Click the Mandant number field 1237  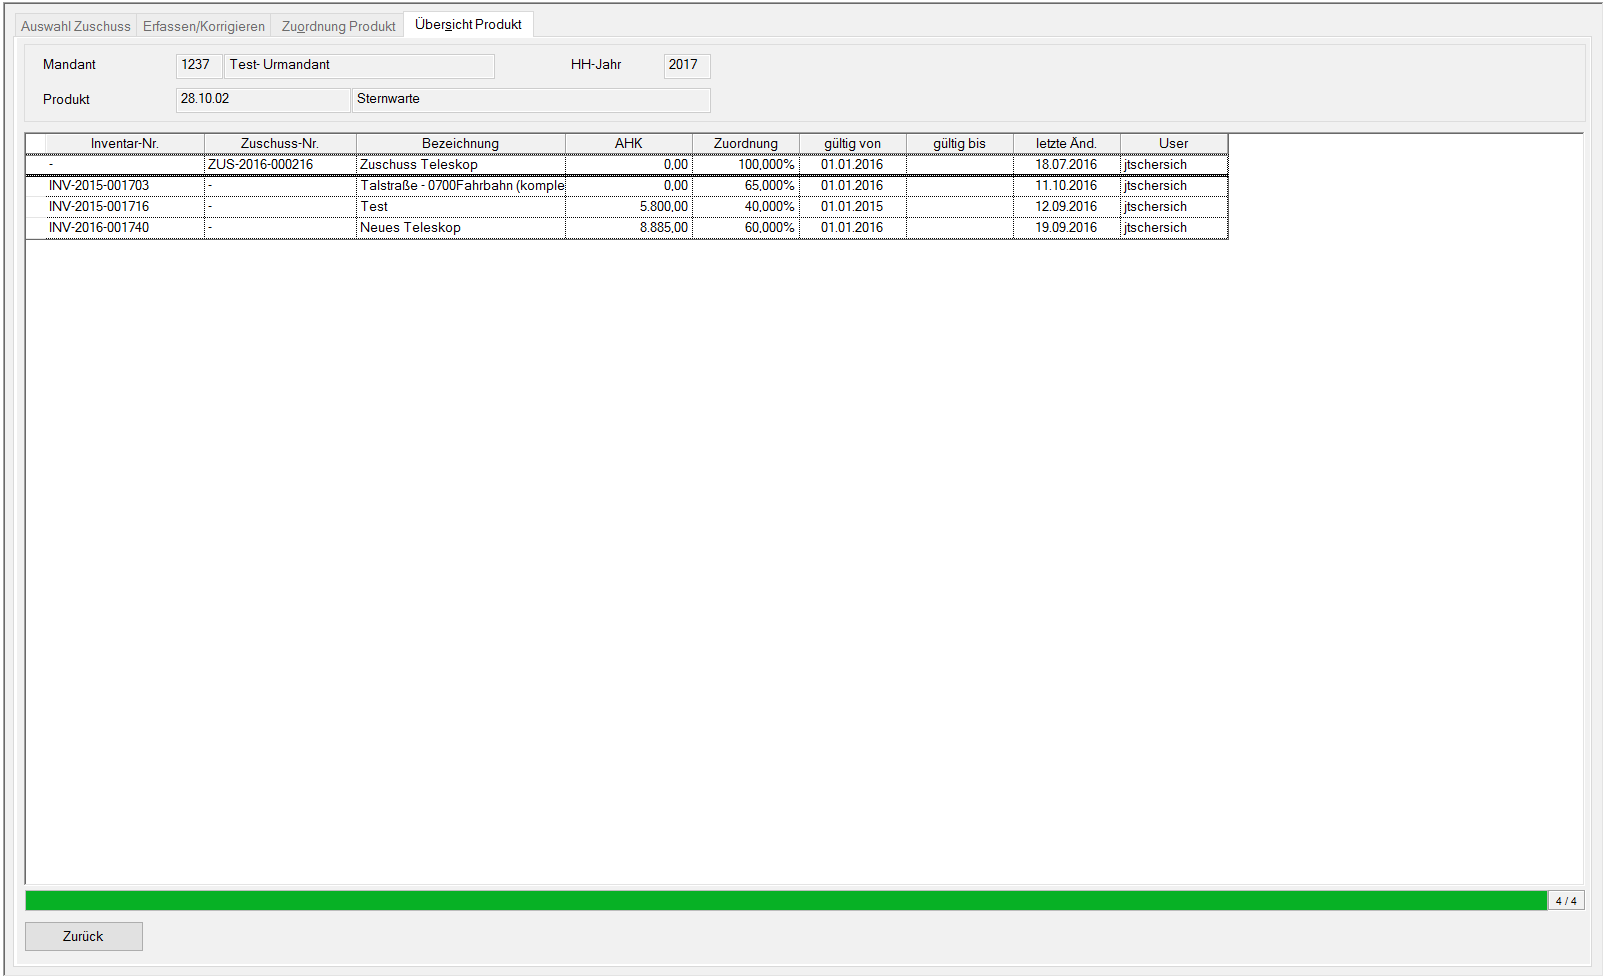tap(198, 65)
